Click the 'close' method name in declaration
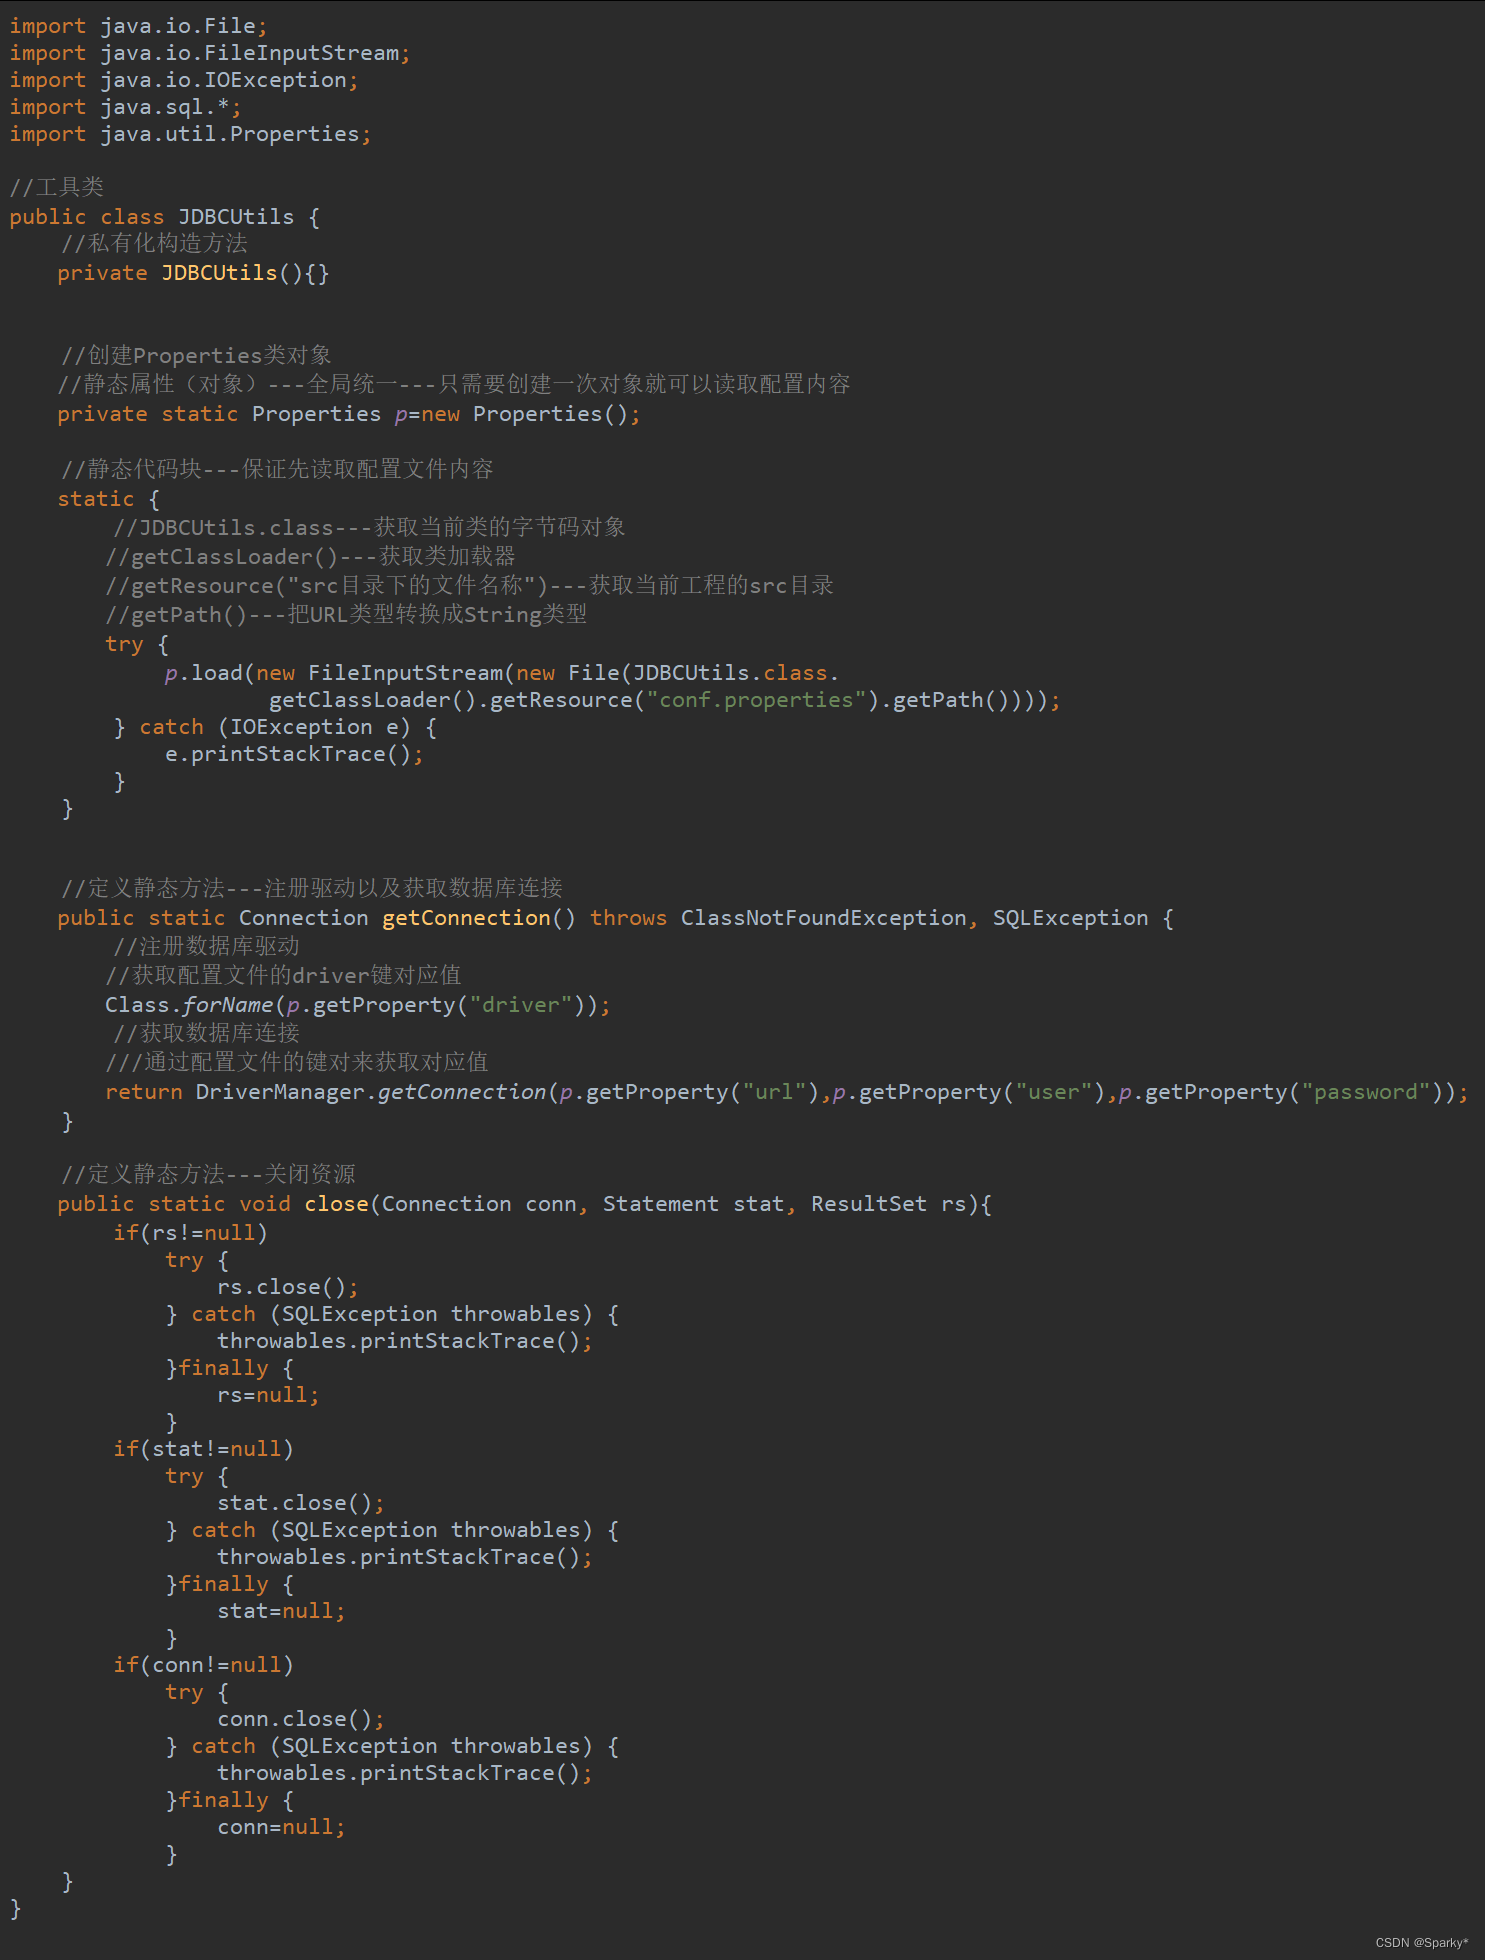This screenshot has height=1960, width=1485. [337, 1204]
